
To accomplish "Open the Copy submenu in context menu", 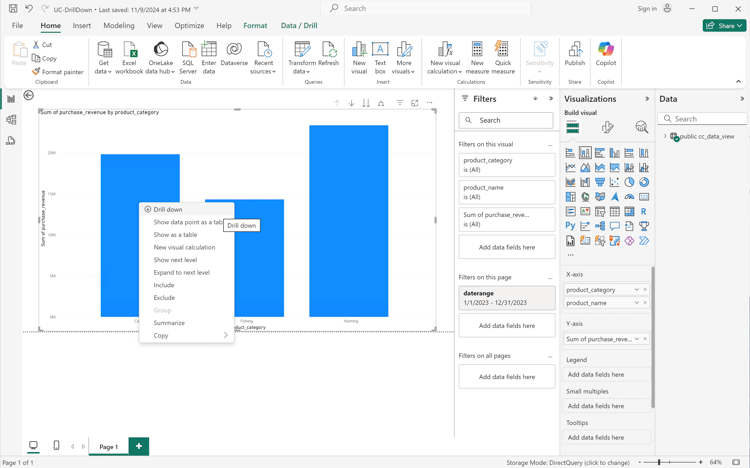I will click(187, 335).
